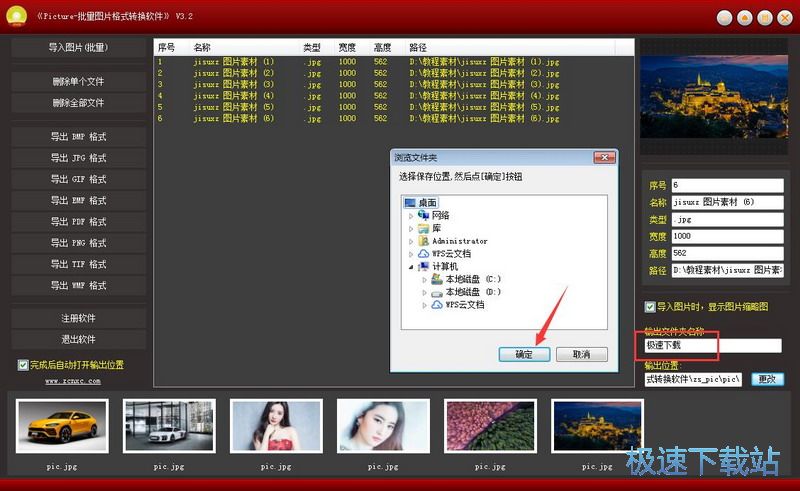800x491 pixels.
Task: Expand the WPS云文档 node under 桌面
Action: pos(411,254)
